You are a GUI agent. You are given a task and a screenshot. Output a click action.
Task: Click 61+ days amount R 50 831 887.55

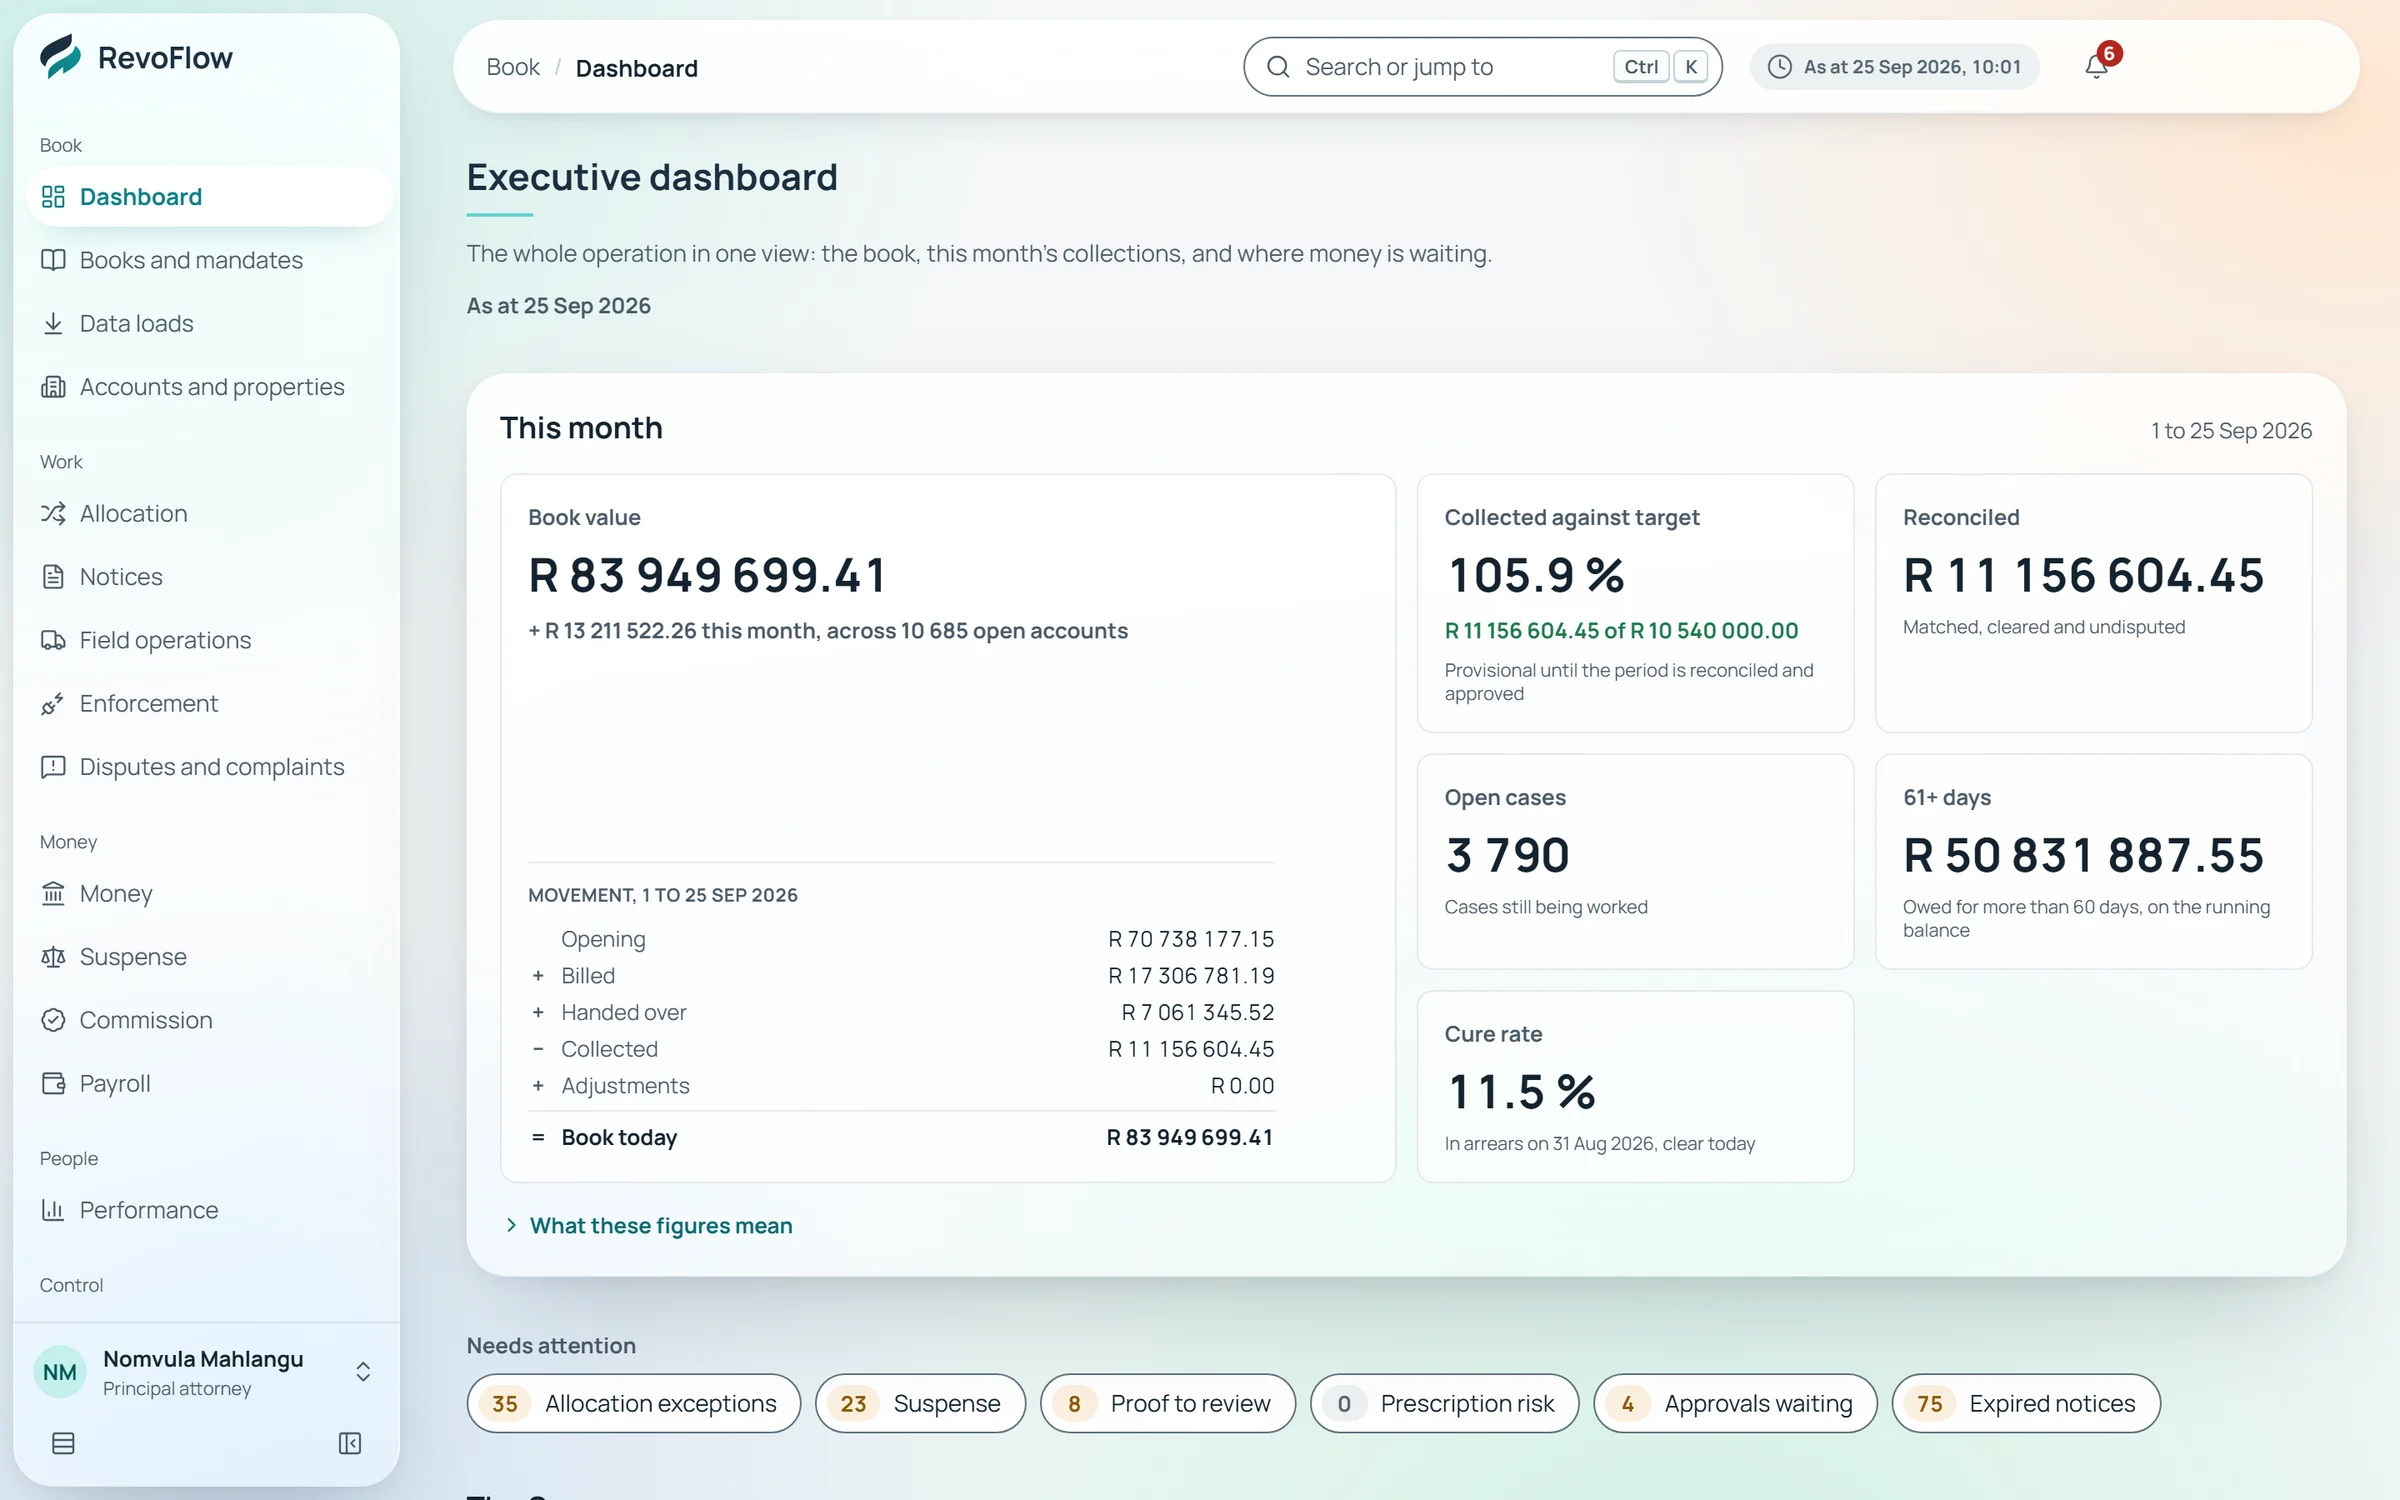2084,855
